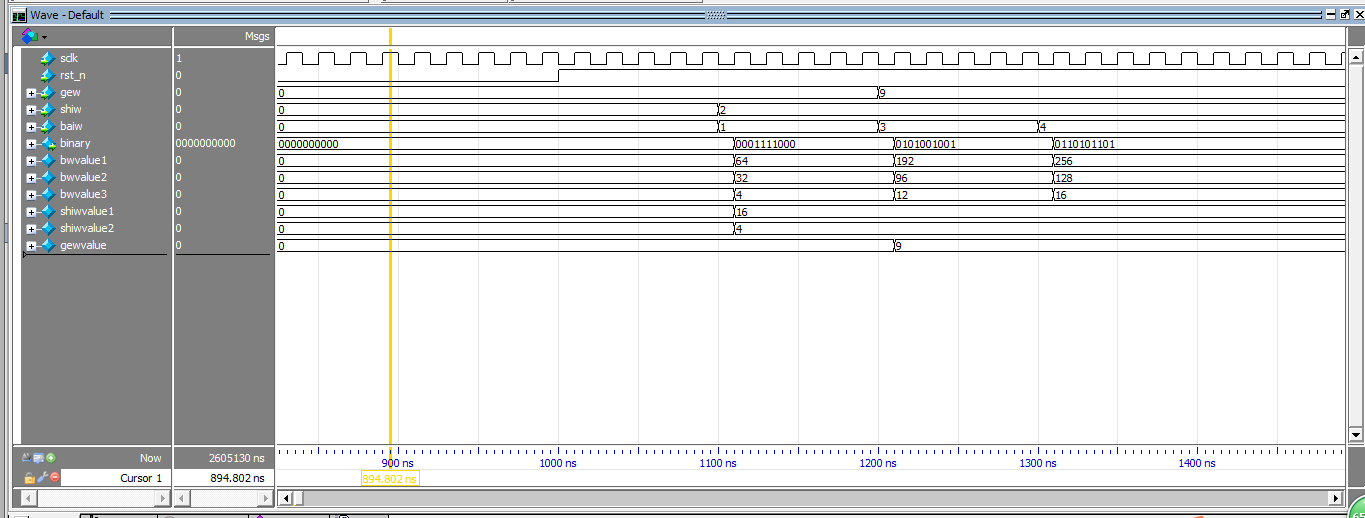Click the gewvalue signal icon
Screen dimensions: 1365x518
48,246
